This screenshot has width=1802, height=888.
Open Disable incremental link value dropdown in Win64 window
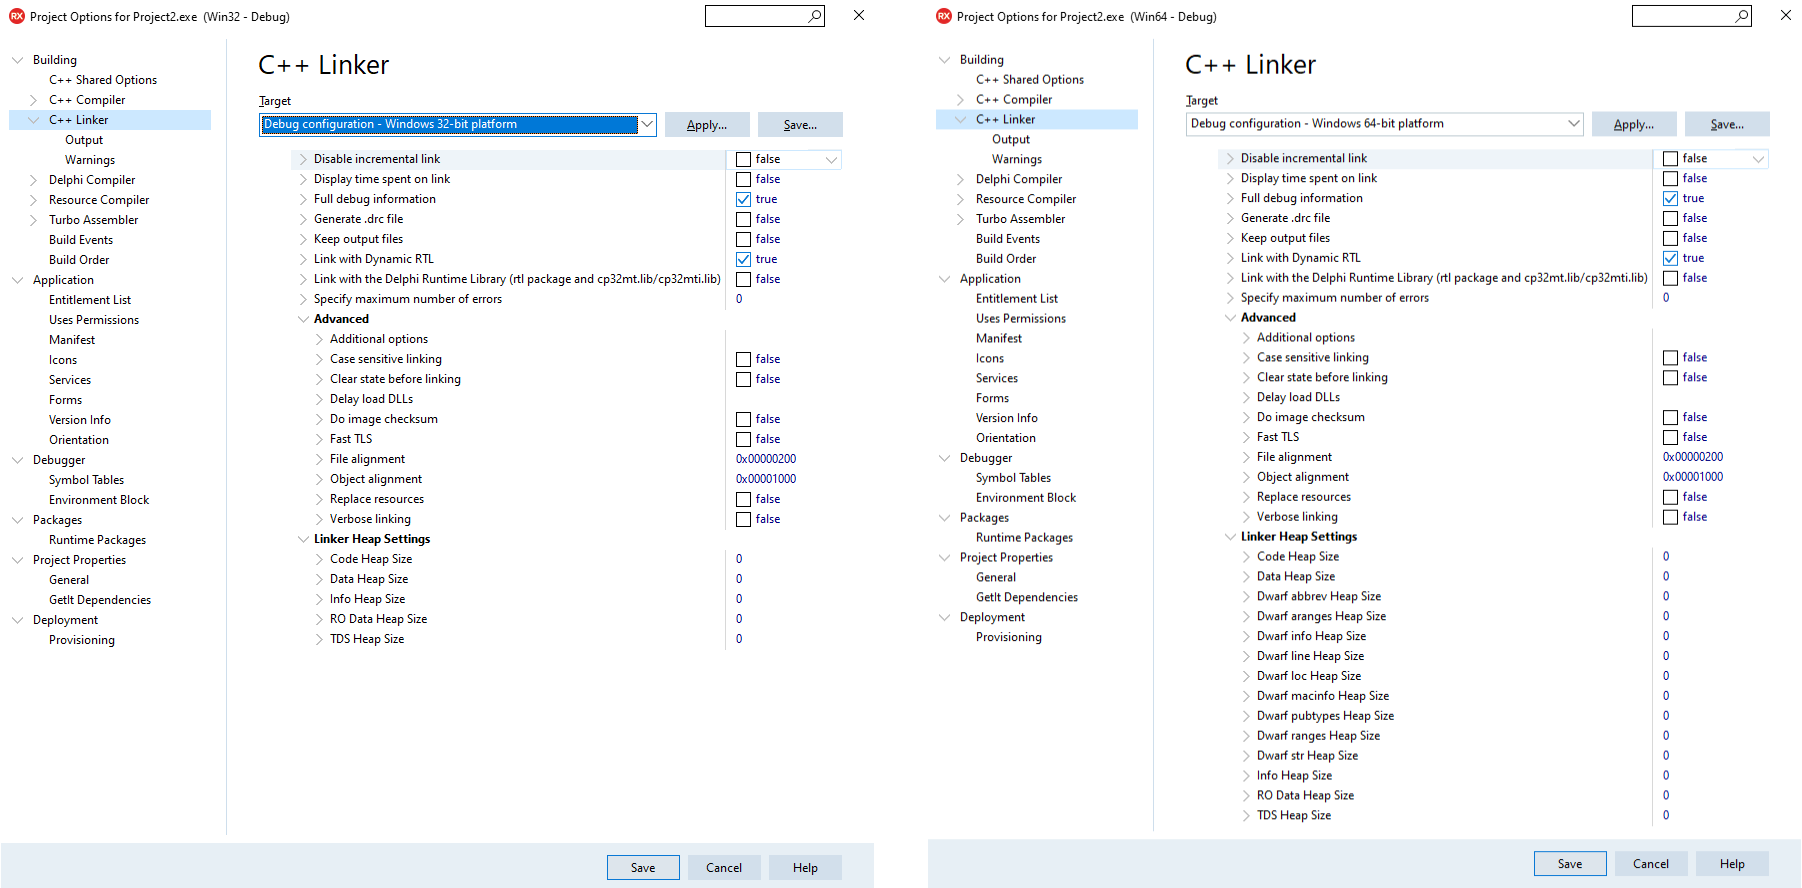point(1758,158)
